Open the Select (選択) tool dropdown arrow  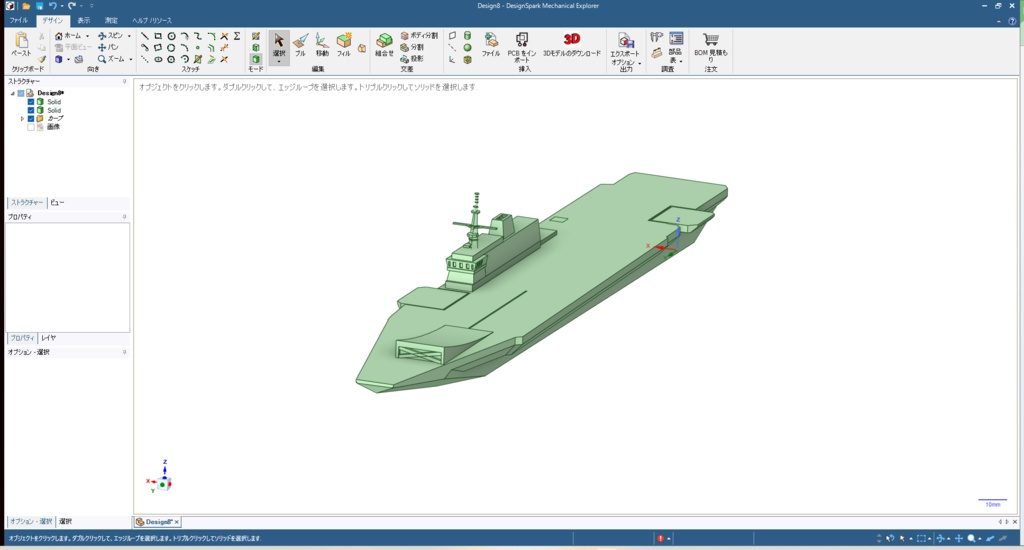(279, 61)
